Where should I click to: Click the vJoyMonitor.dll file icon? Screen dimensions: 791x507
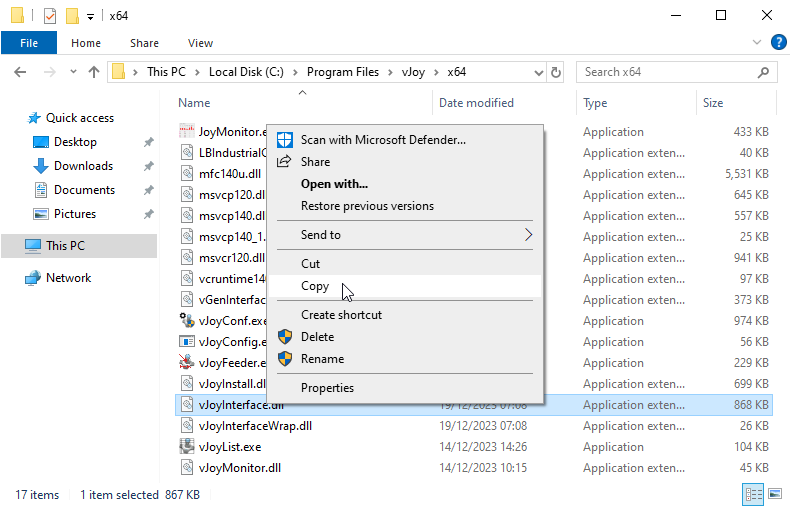click(187, 468)
